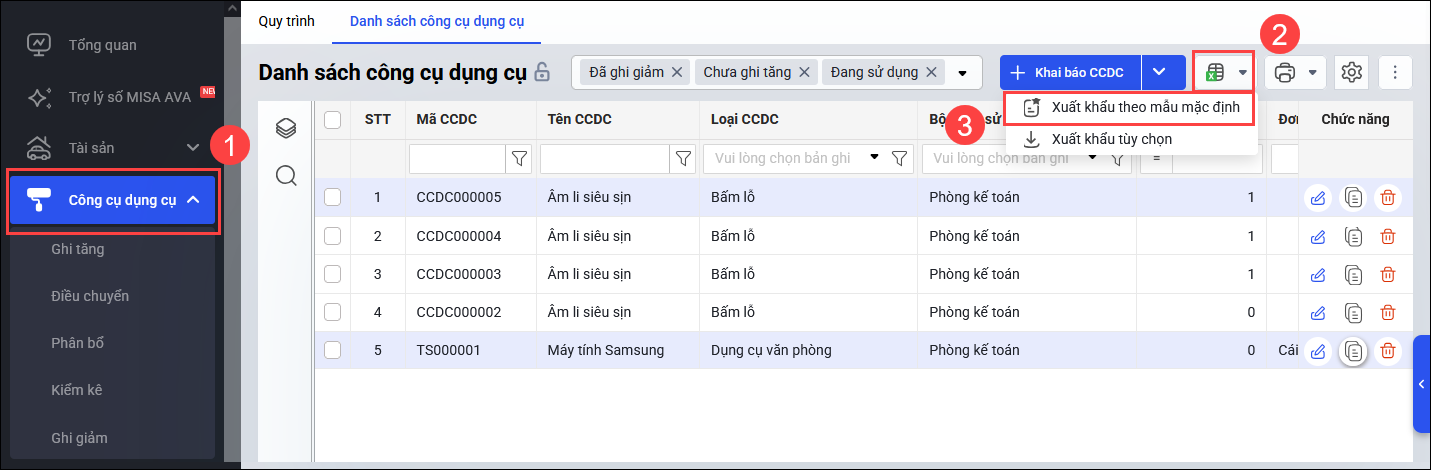
Task: Click the three-dot more options button
Action: [1395, 72]
